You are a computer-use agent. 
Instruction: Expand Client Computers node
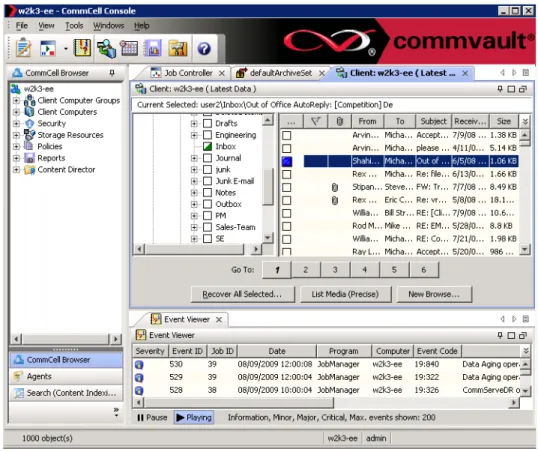tap(16, 112)
